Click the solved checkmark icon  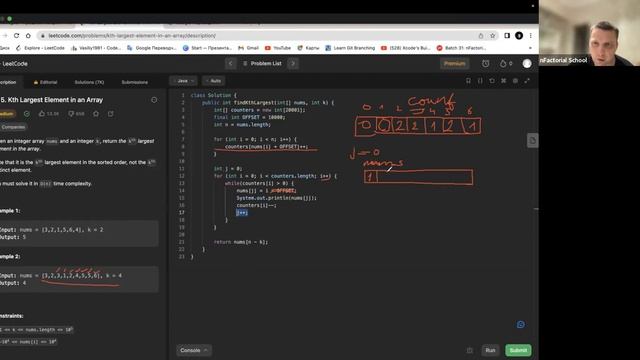pos(27,114)
